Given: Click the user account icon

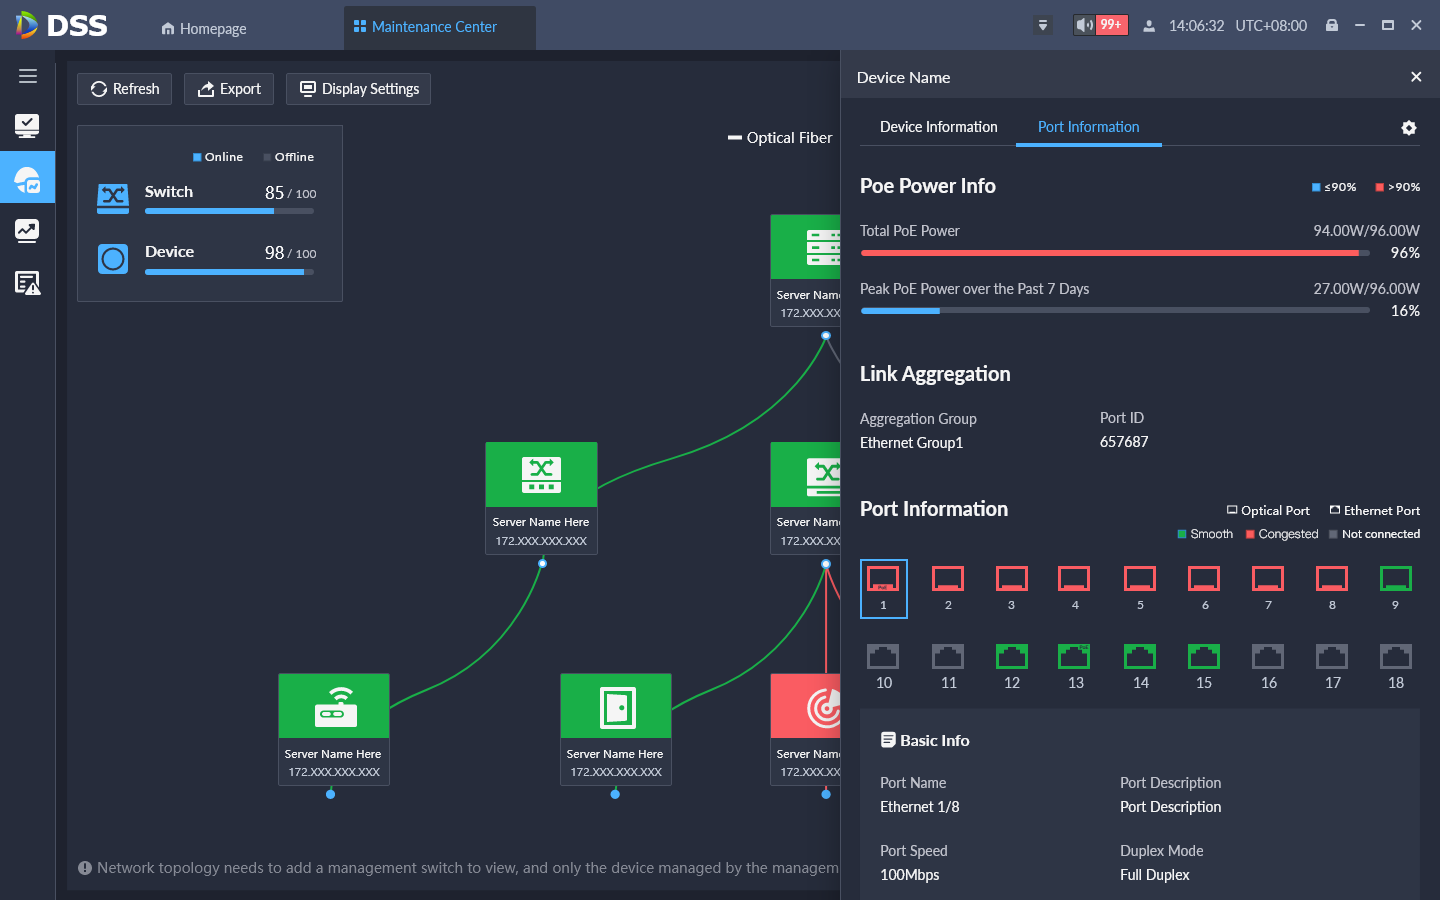Looking at the screenshot, I should [1149, 26].
